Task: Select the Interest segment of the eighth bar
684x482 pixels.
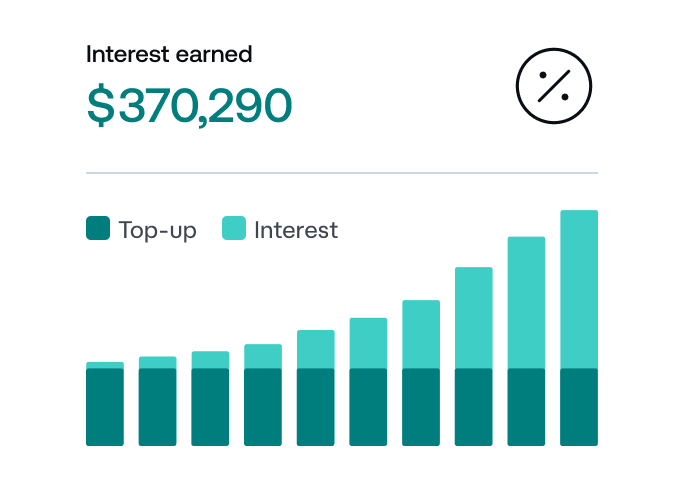Action: coord(473,318)
